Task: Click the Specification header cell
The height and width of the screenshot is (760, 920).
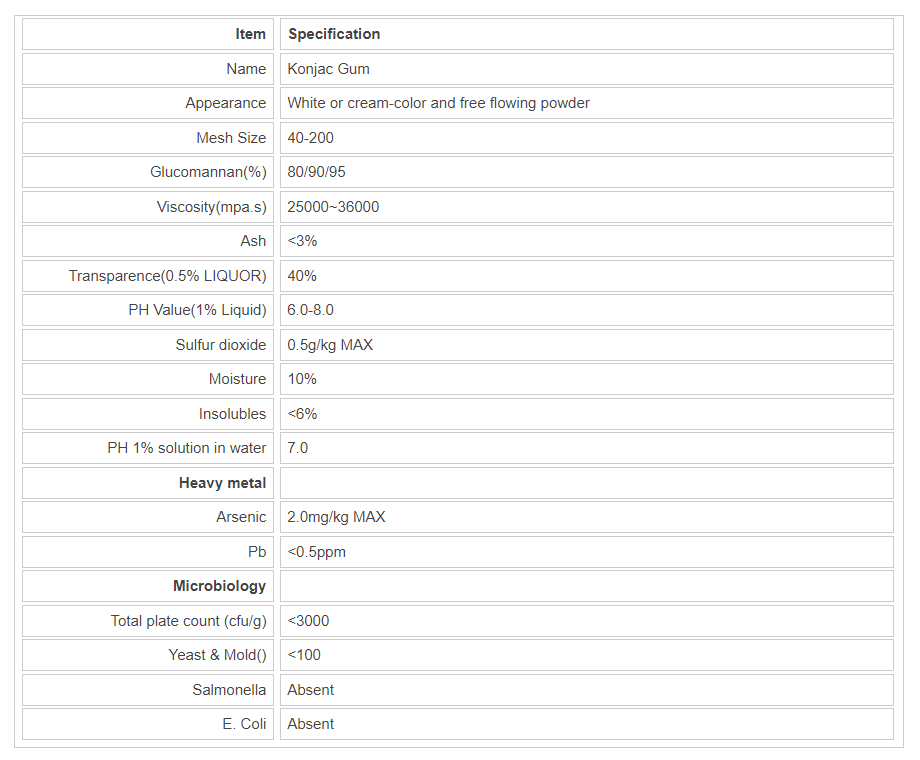Action: tap(334, 34)
